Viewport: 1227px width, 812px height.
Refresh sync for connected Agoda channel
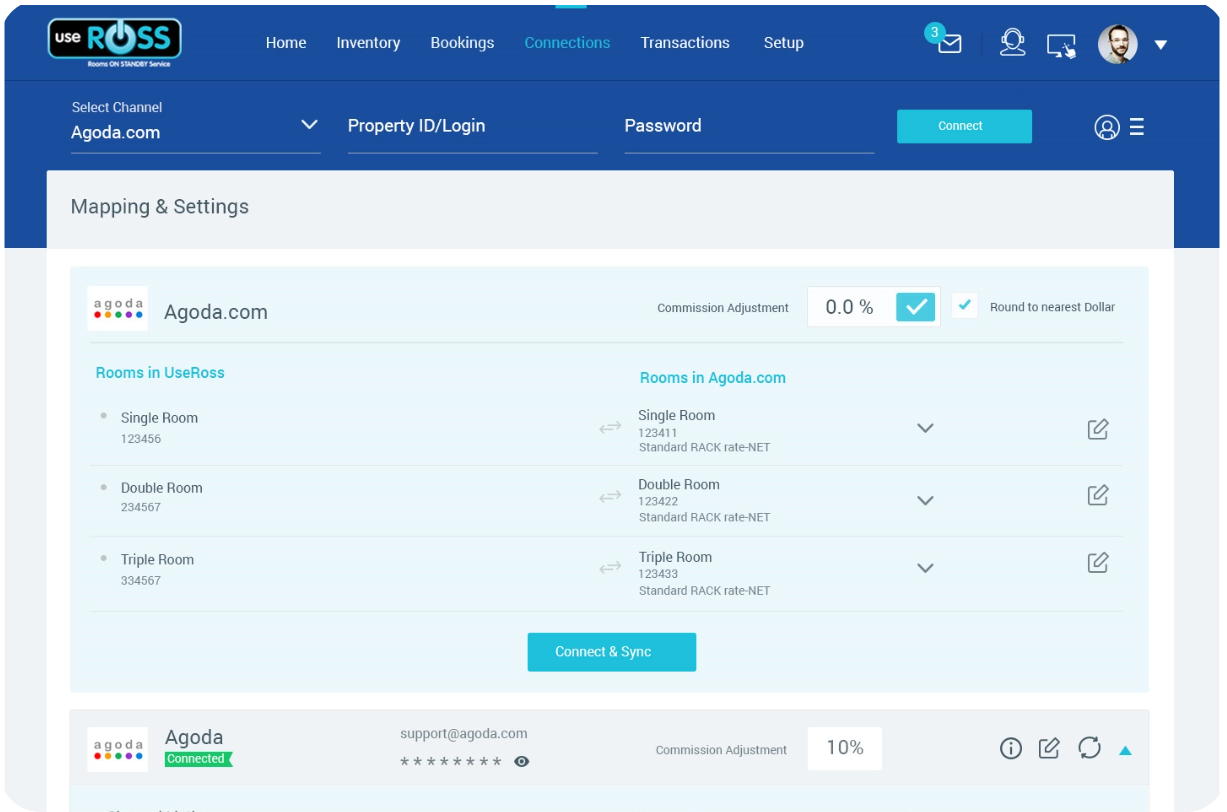pos(1089,748)
